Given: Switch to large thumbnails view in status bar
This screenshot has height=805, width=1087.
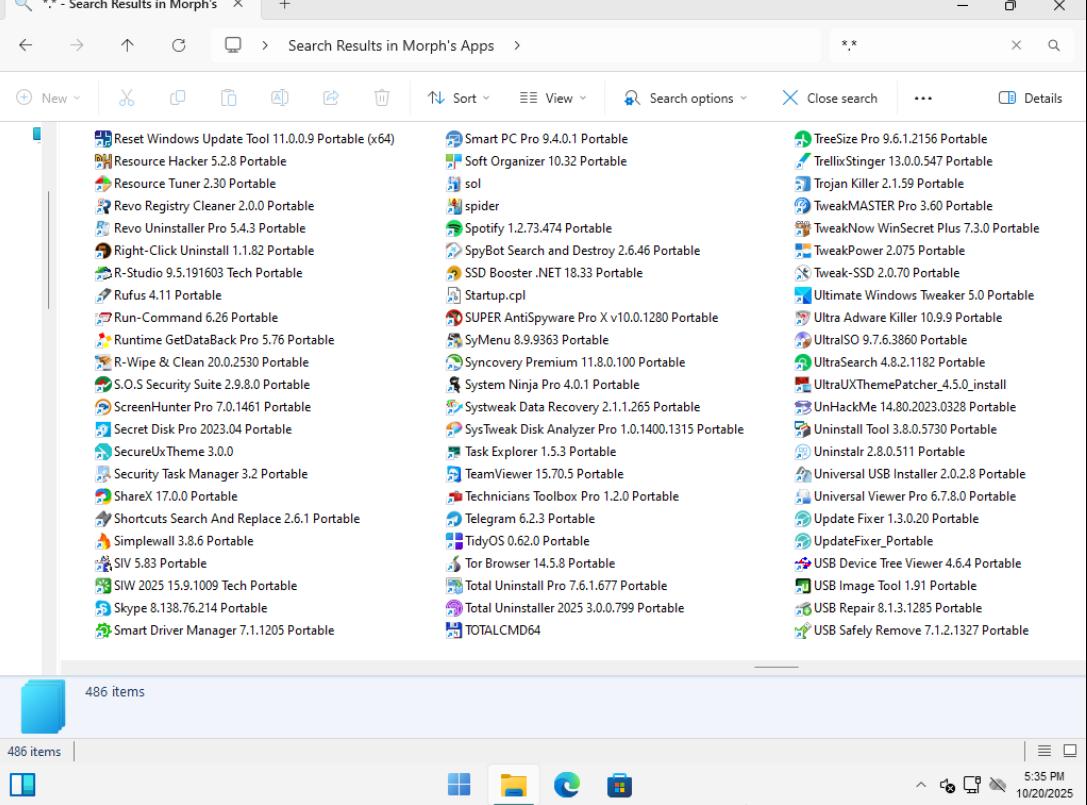Looking at the screenshot, I should [x=1069, y=751].
